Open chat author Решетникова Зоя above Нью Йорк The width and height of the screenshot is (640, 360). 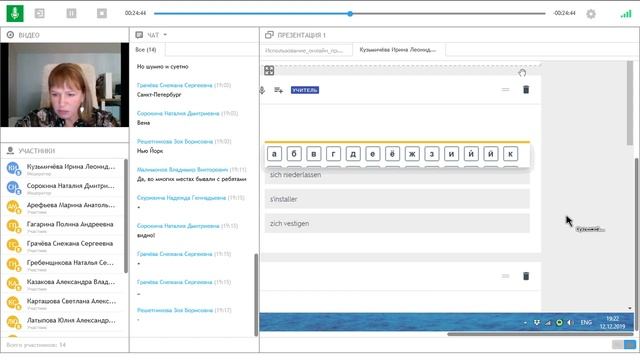[x=175, y=141]
